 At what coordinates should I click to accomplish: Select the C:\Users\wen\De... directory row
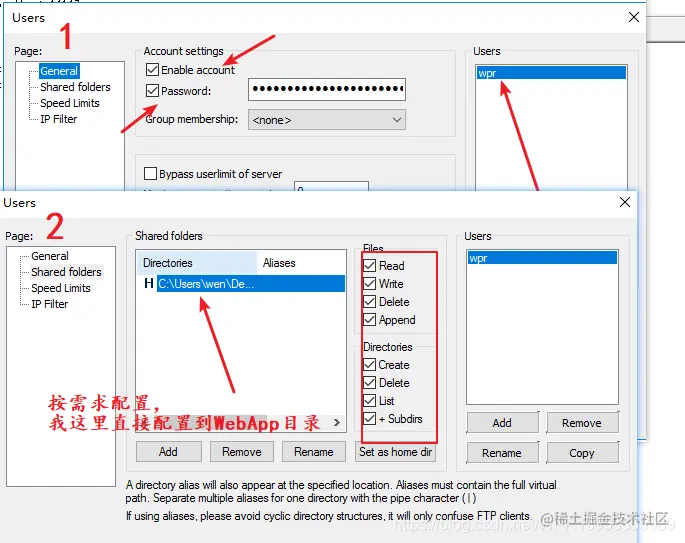point(250,284)
